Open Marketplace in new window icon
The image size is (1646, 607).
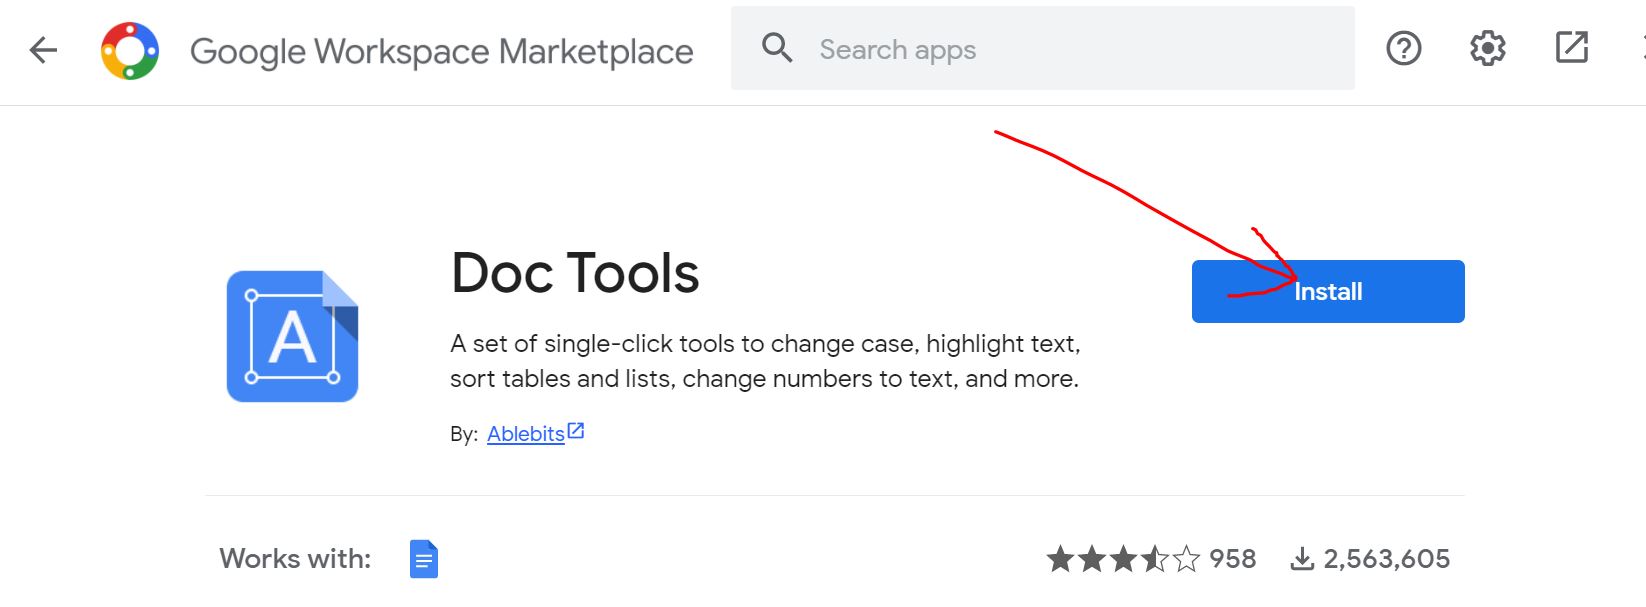coord(1572,47)
